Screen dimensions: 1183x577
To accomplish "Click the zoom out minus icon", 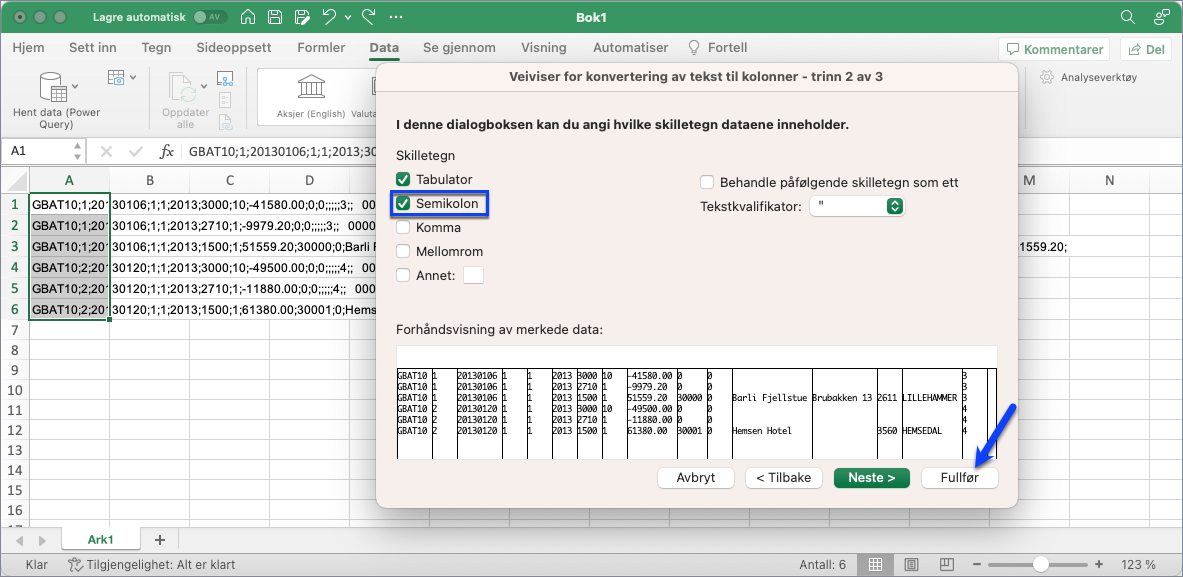I will point(976,564).
